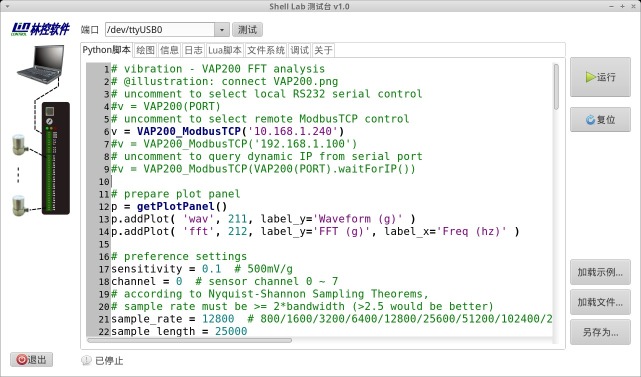
Task: Click line 16 '# preference settings'
Action: click(179, 256)
